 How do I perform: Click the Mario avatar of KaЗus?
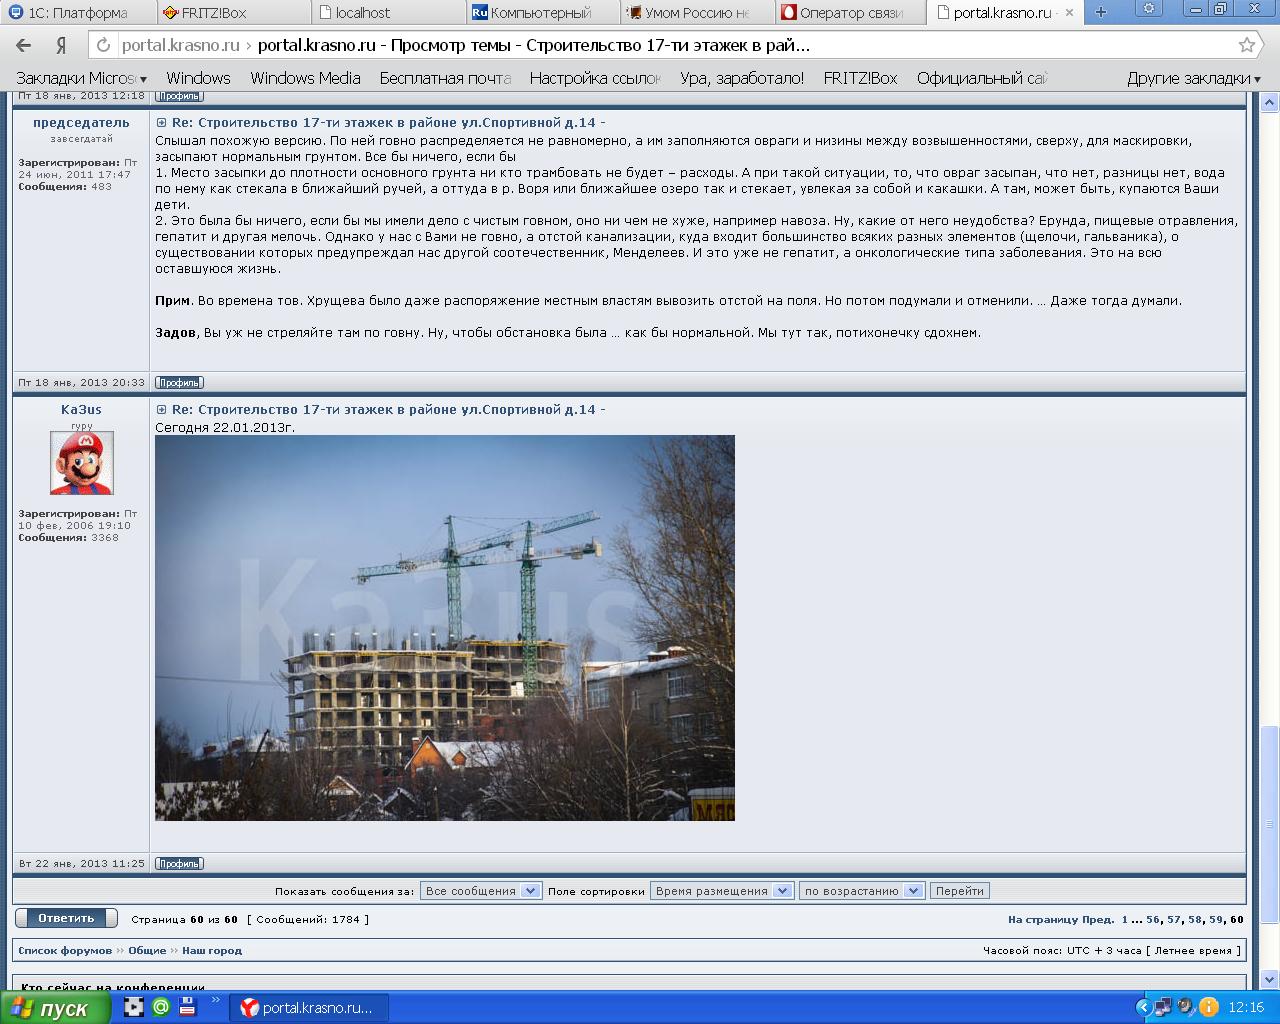click(x=82, y=463)
